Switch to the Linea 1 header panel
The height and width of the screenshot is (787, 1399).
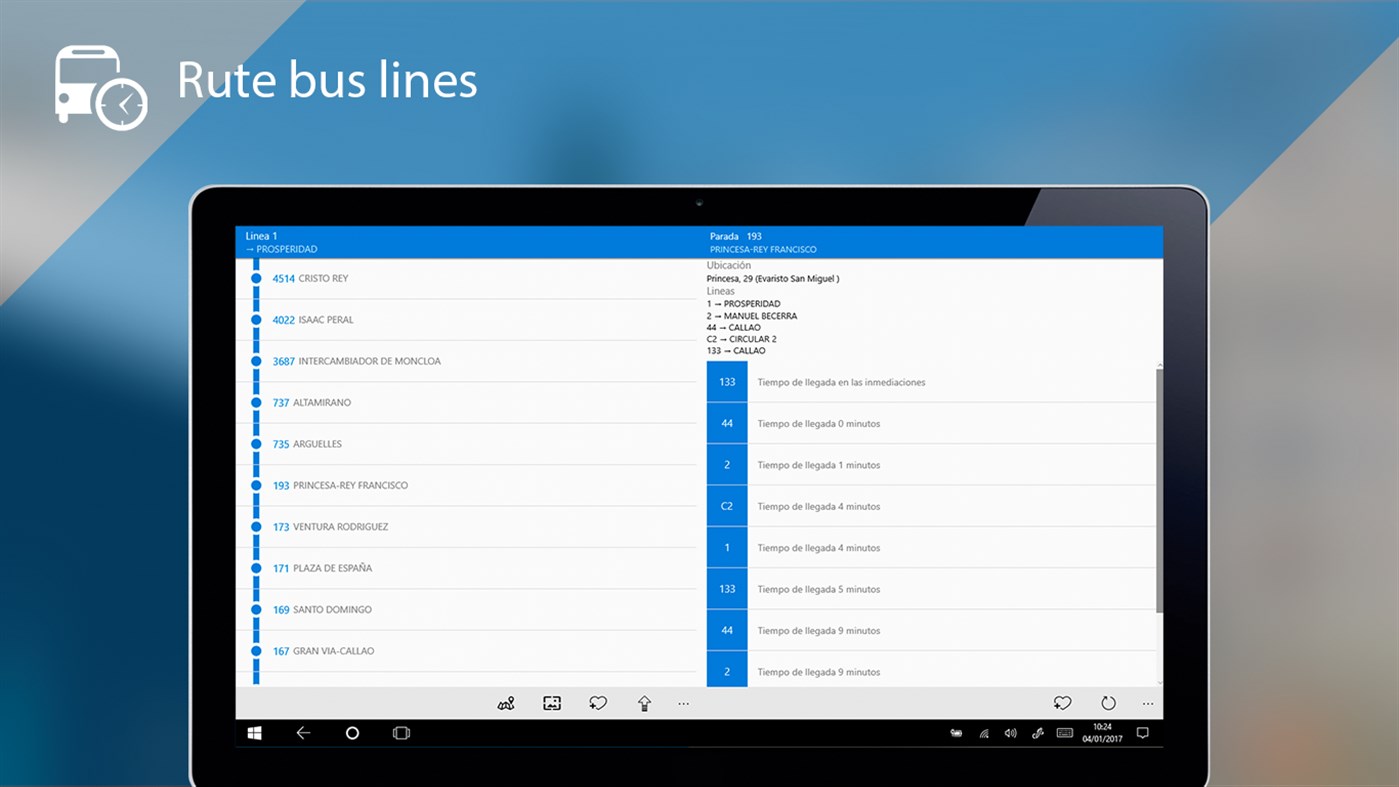coord(465,241)
